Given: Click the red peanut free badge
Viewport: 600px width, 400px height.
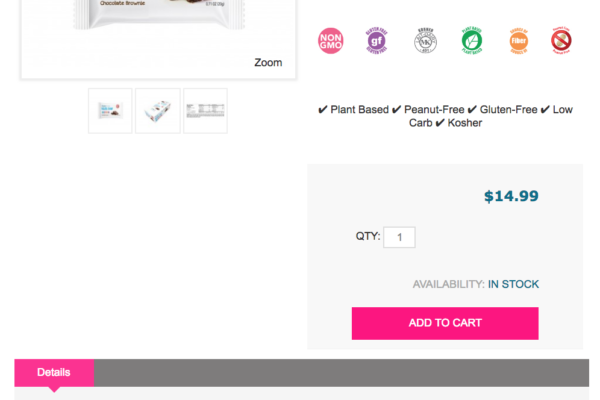Looking at the screenshot, I should tap(561, 40).
